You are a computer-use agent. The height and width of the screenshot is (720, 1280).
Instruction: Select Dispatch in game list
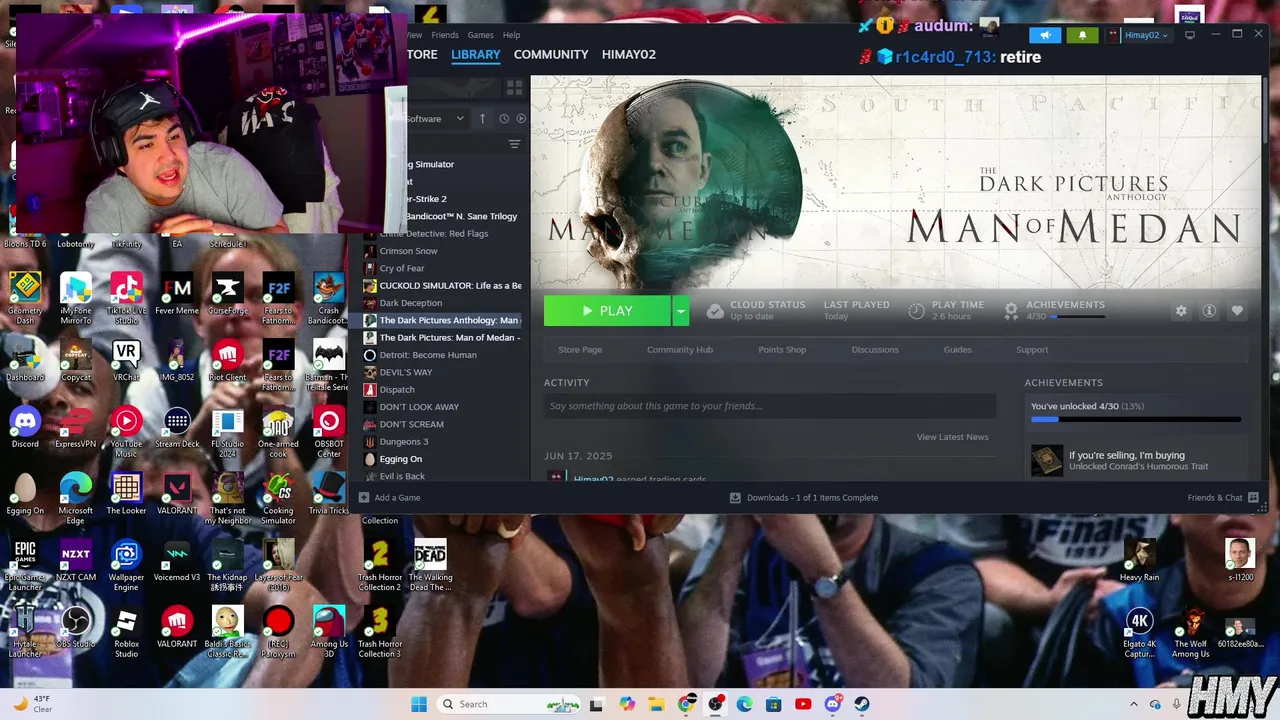[x=397, y=389]
